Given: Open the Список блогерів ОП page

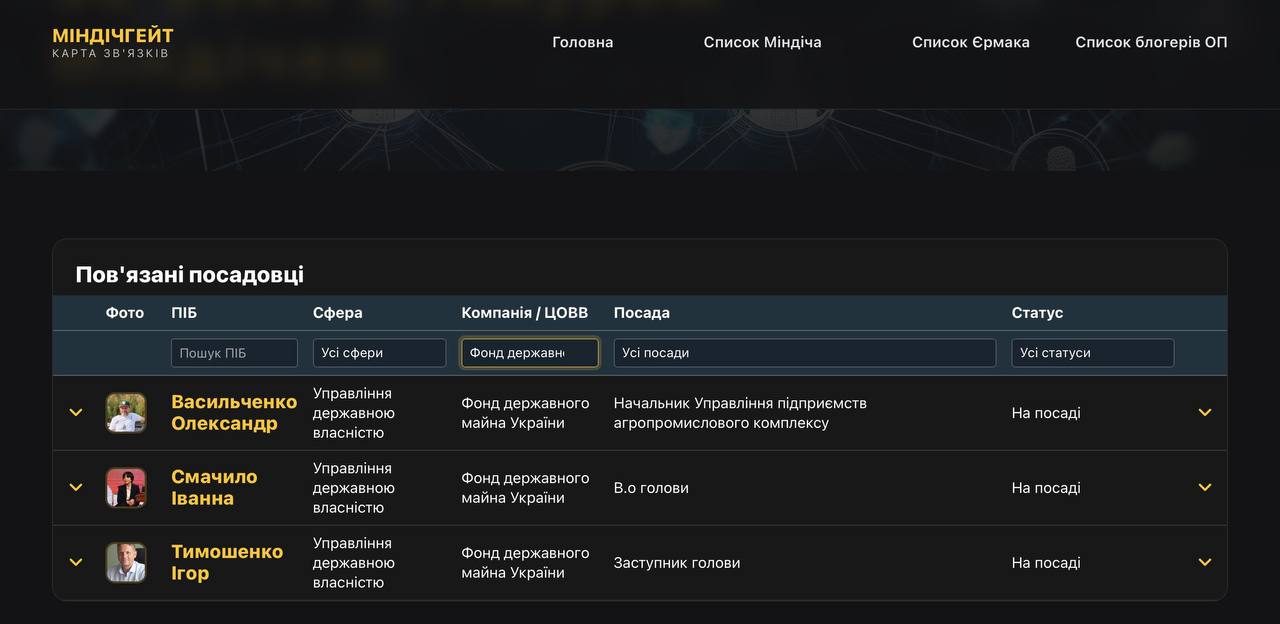Looking at the screenshot, I should pyautogui.click(x=1151, y=42).
